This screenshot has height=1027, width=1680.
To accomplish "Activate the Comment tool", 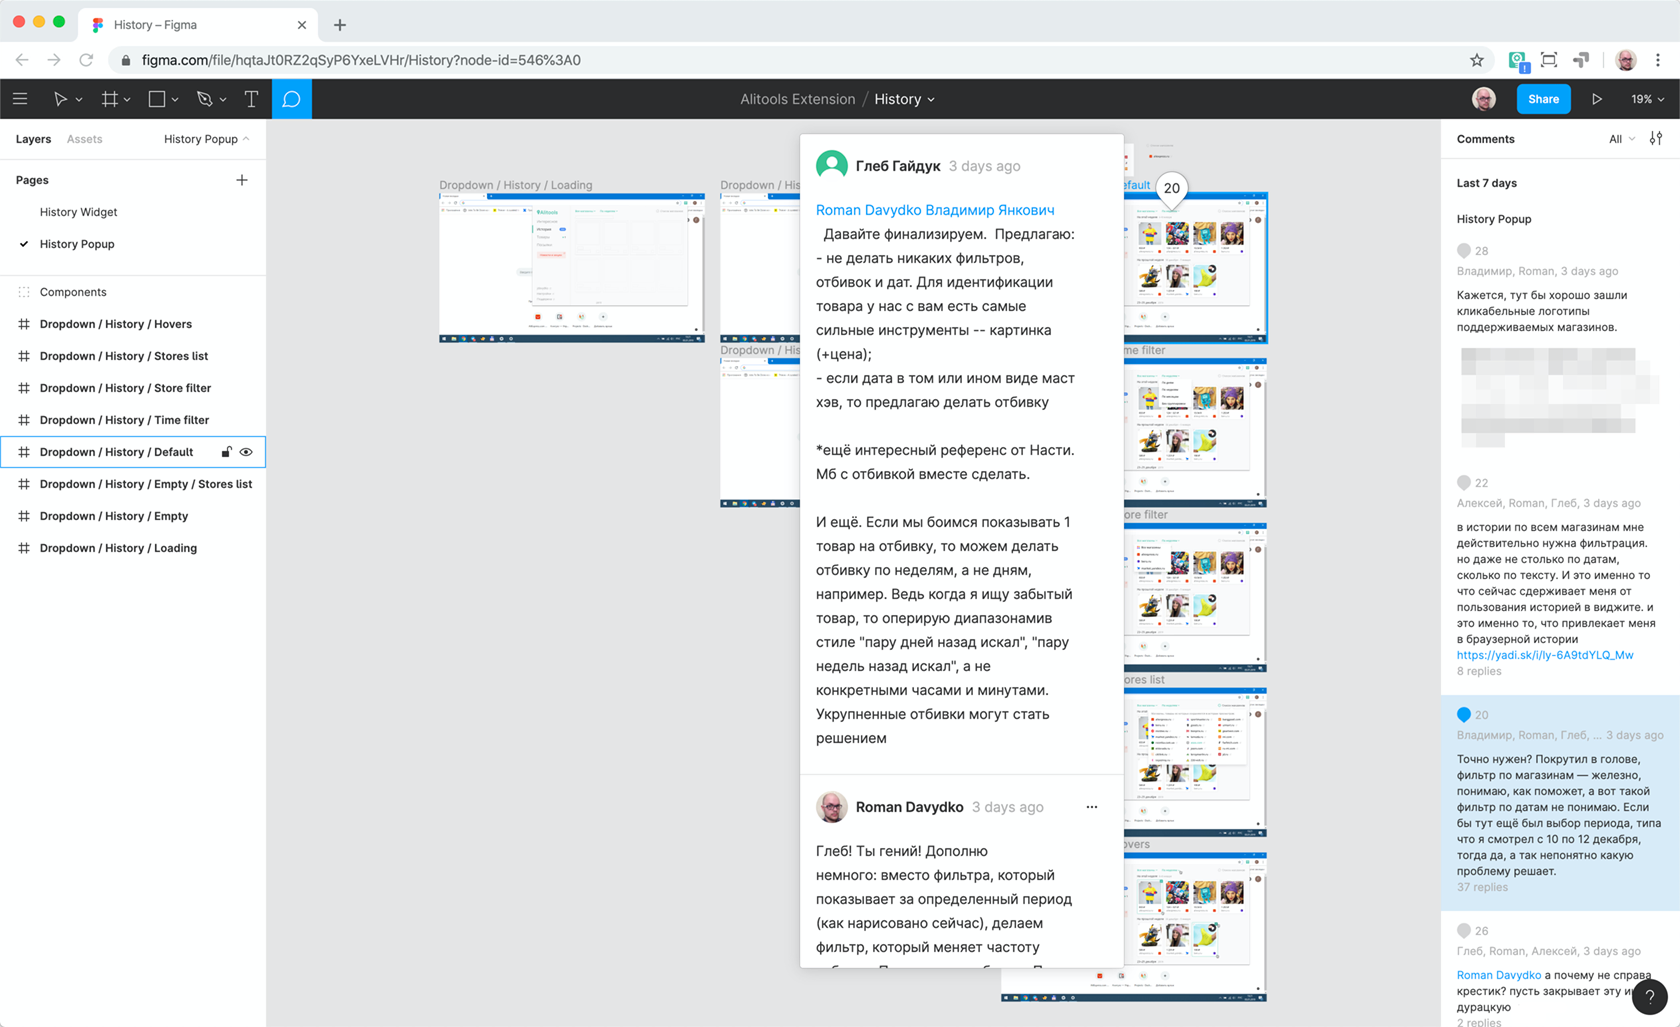I will (x=291, y=98).
